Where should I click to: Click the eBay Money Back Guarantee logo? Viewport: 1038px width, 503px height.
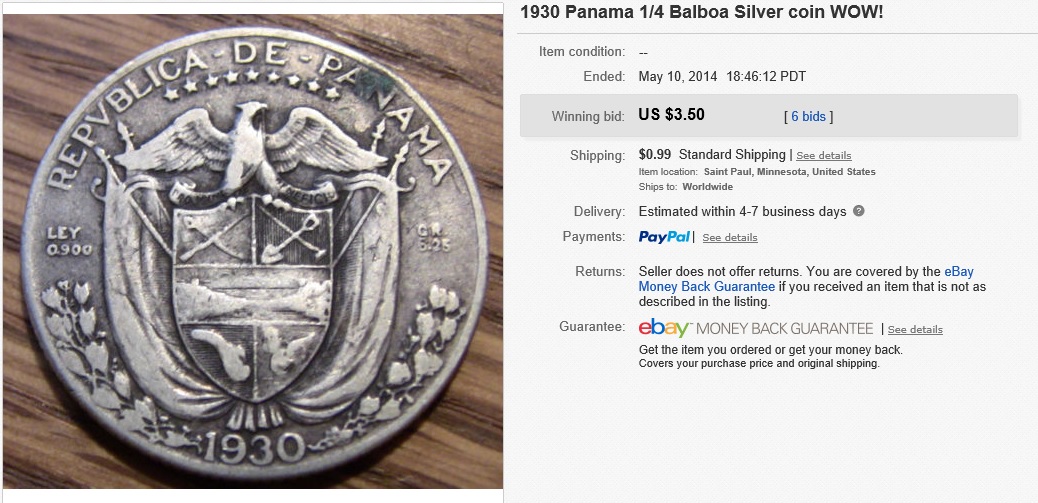click(756, 328)
